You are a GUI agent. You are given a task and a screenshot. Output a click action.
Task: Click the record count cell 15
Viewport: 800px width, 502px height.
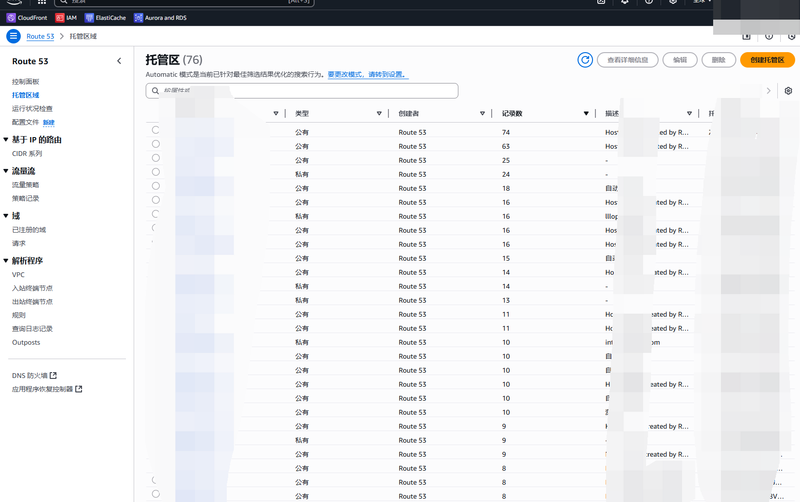[x=506, y=258]
